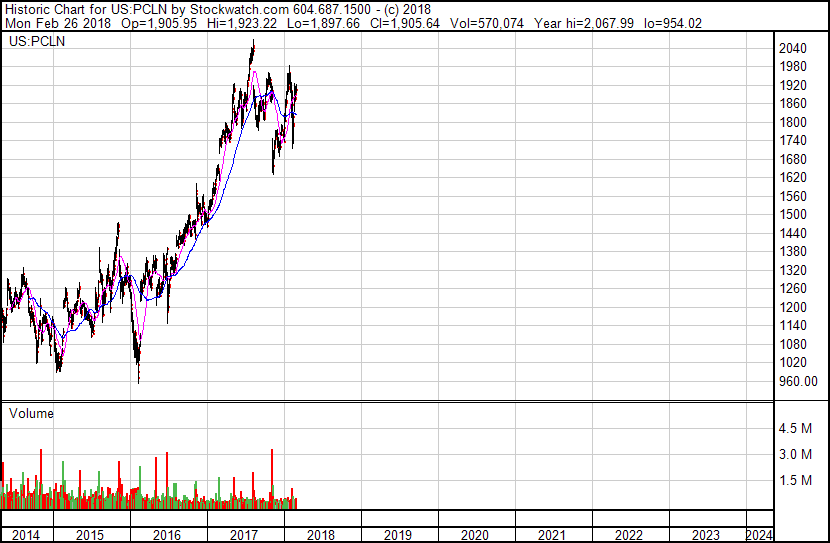The width and height of the screenshot is (830, 543).
Task: Click the 1920 price axis value
Action: click(x=793, y=85)
